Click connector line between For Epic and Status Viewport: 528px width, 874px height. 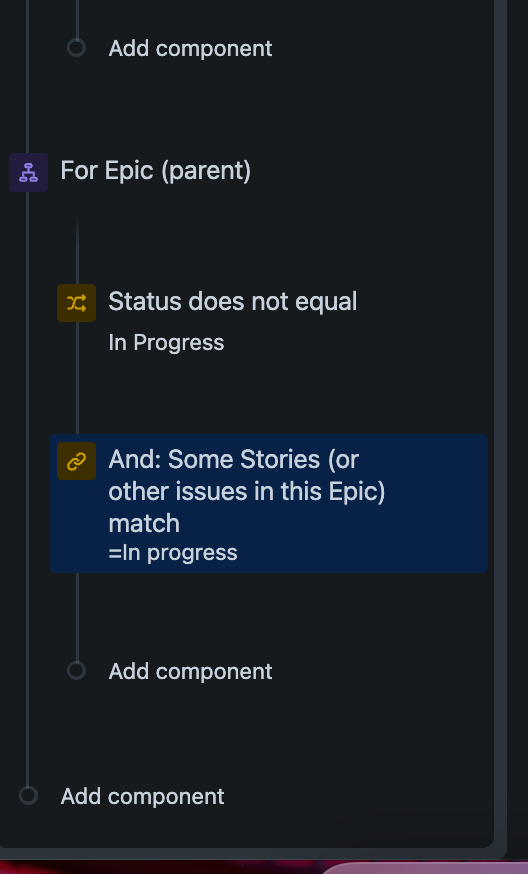tap(77, 251)
